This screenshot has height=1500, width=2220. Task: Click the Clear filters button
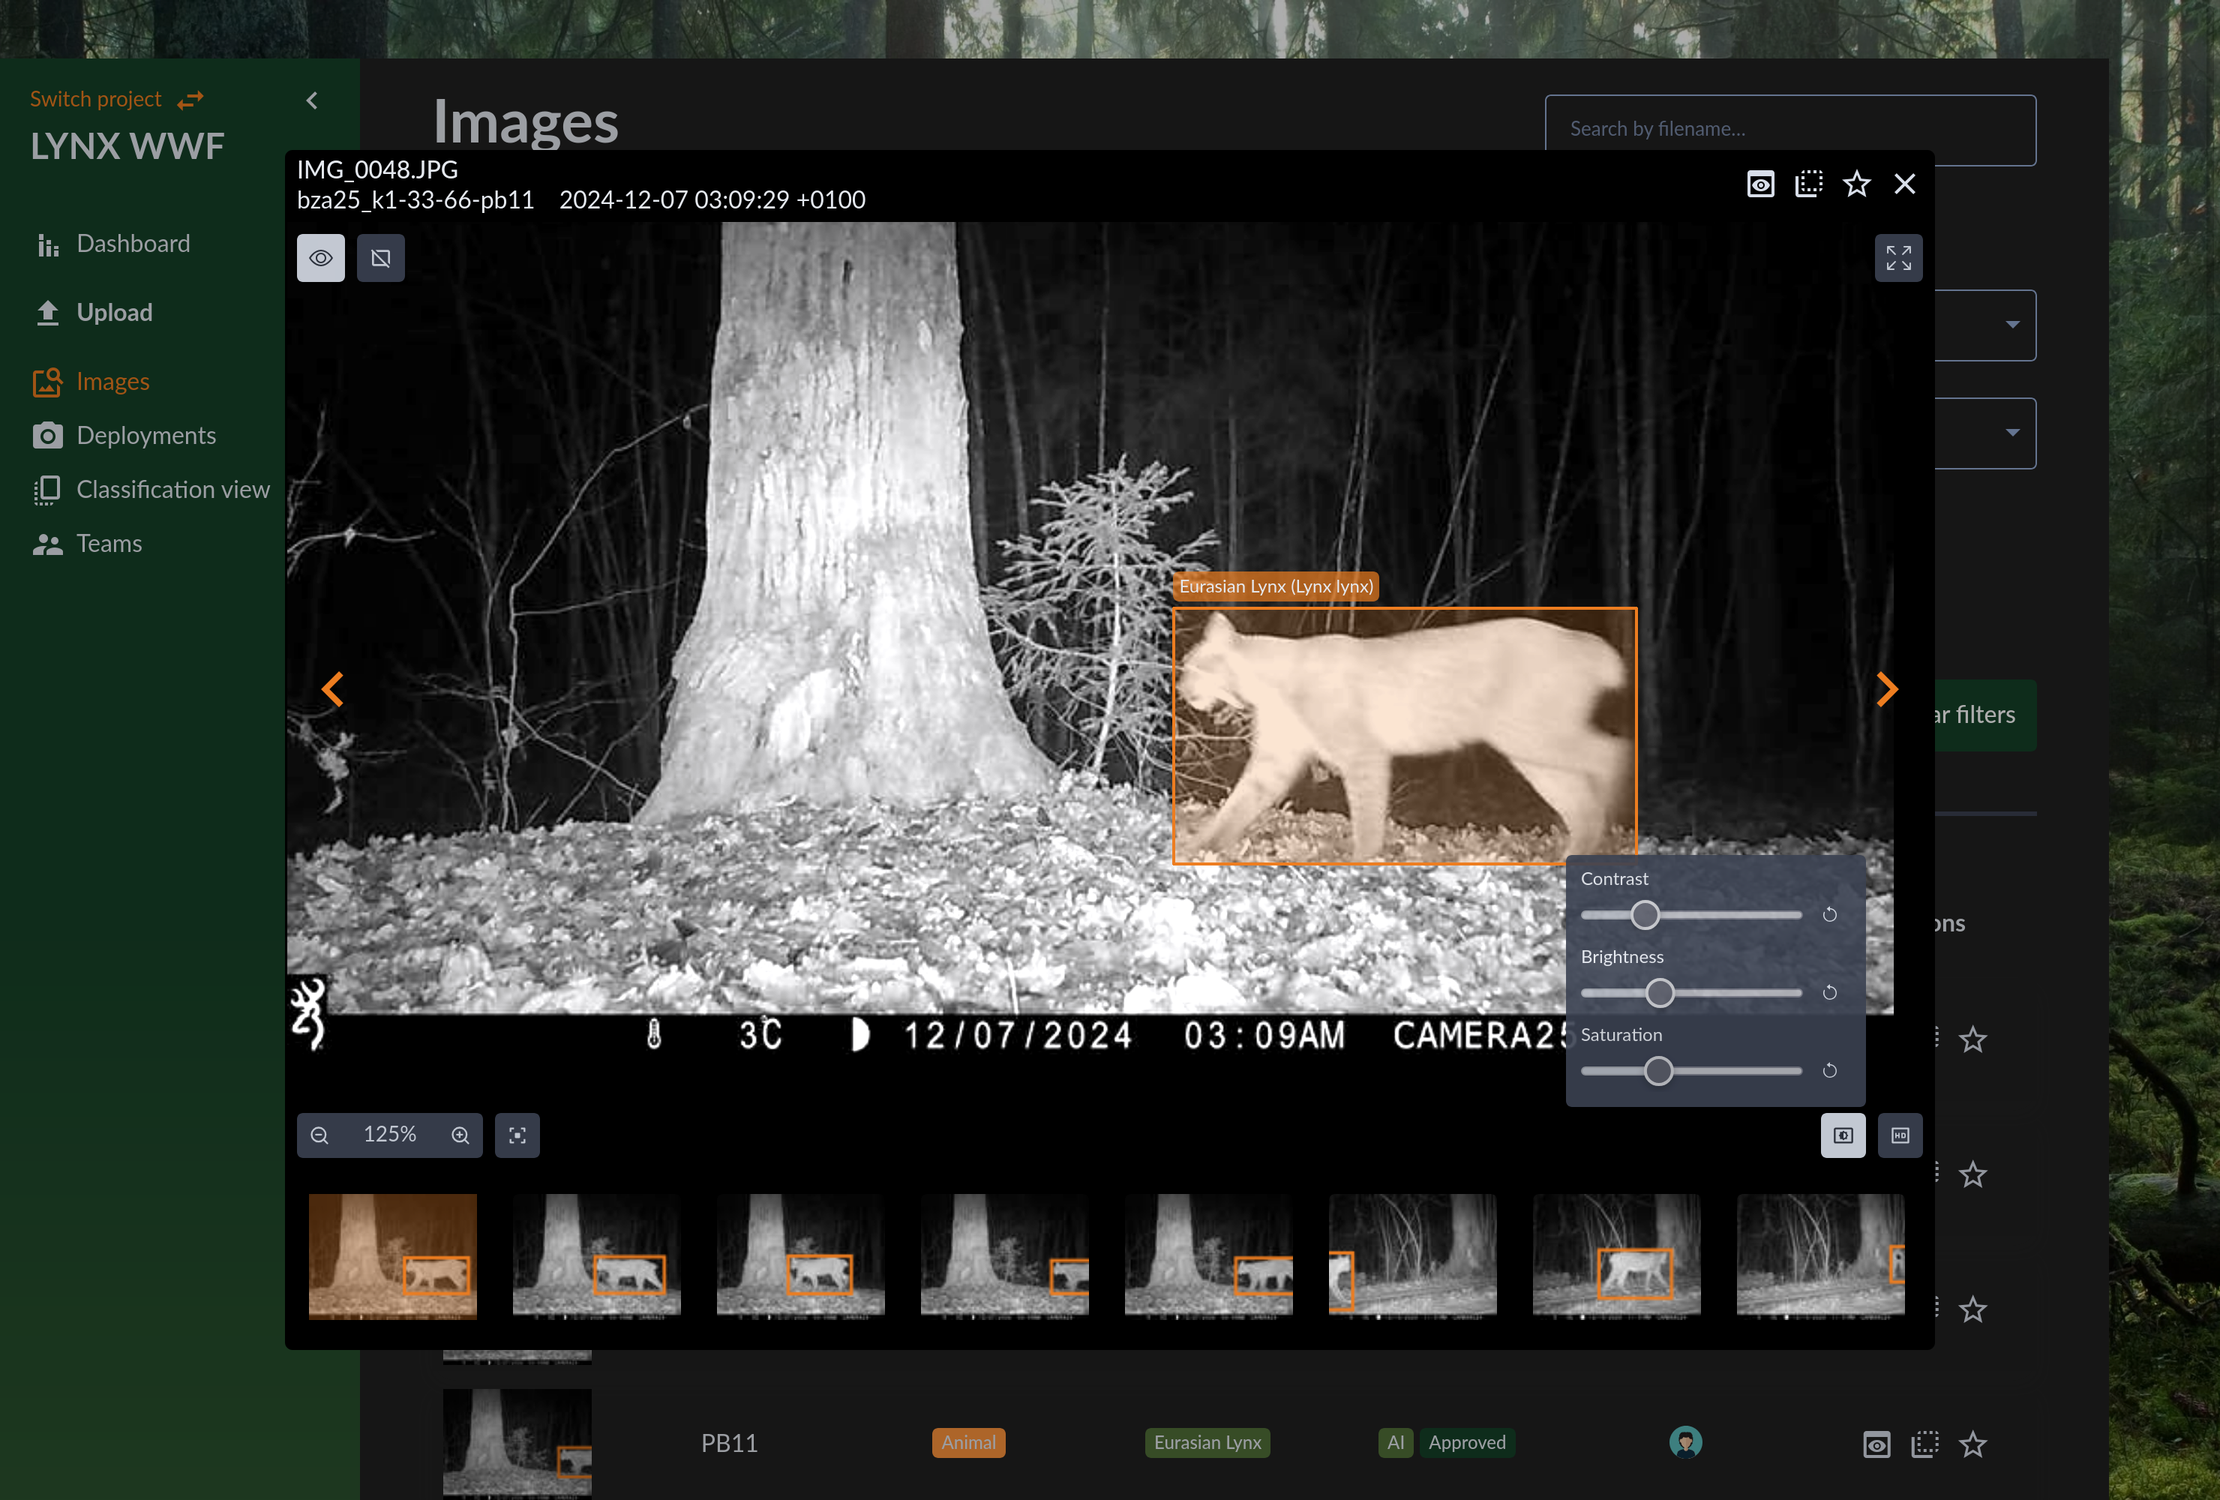click(x=1985, y=716)
